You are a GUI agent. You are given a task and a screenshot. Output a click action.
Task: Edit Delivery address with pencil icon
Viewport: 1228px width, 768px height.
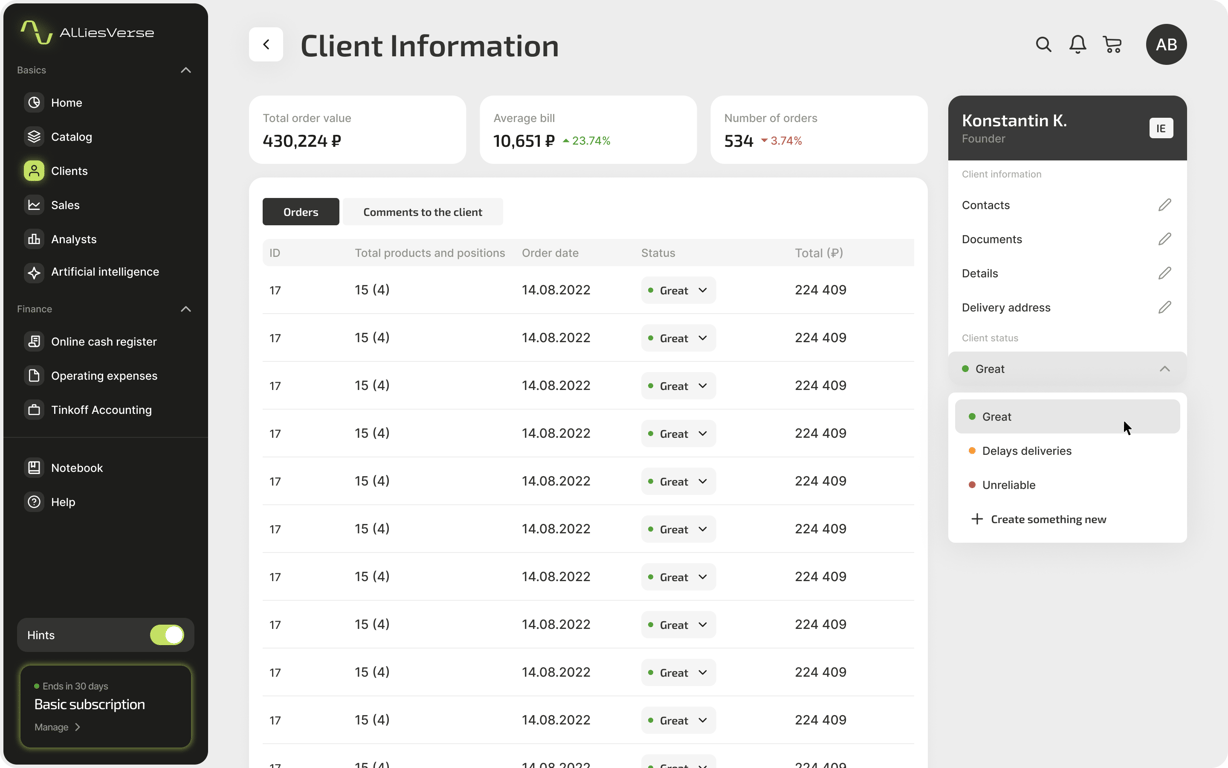tap(1165, 307)
